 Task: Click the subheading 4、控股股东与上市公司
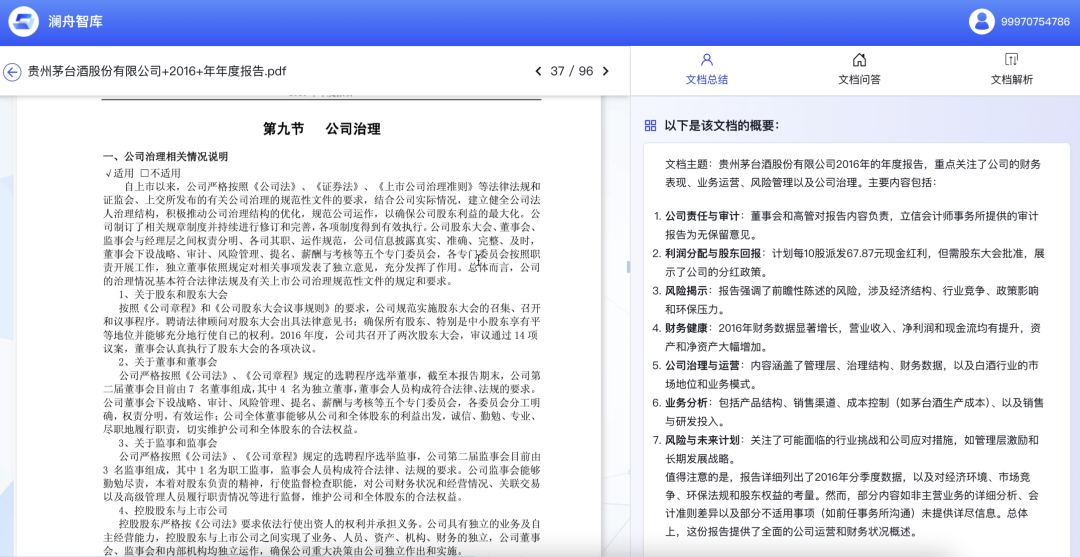[173, 510]
